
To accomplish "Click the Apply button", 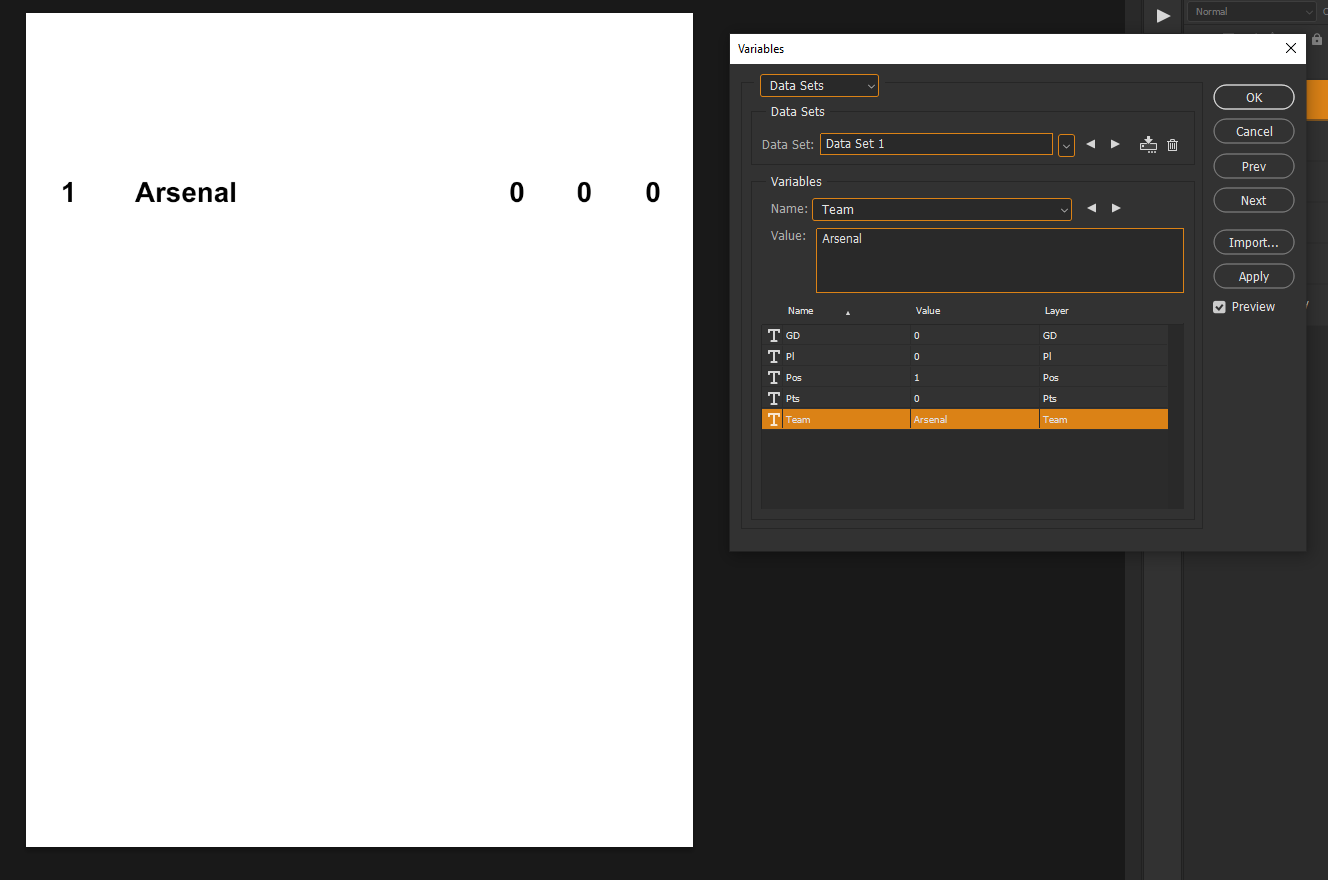I will (x=1254, y=276).
